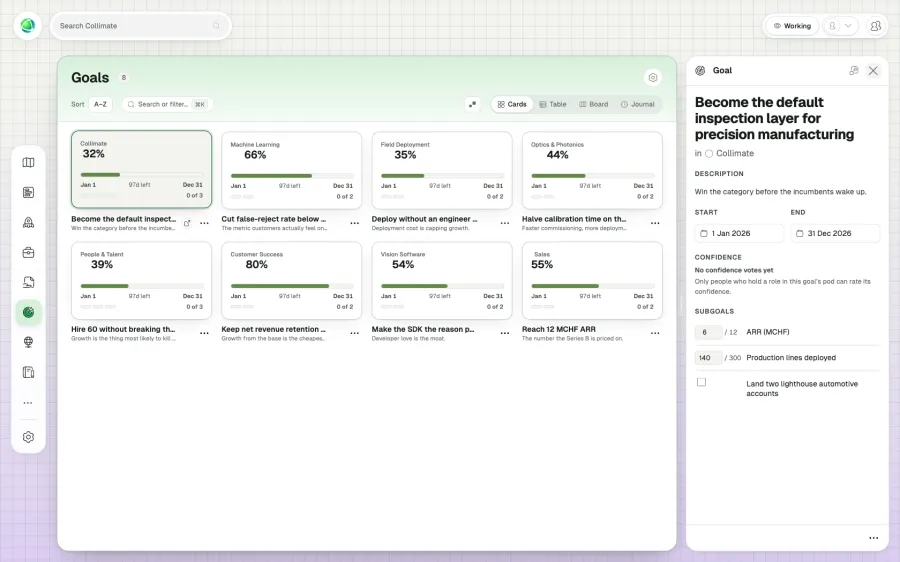Open goal title Halve calibration time
The image size is (900, 562).
574,219
